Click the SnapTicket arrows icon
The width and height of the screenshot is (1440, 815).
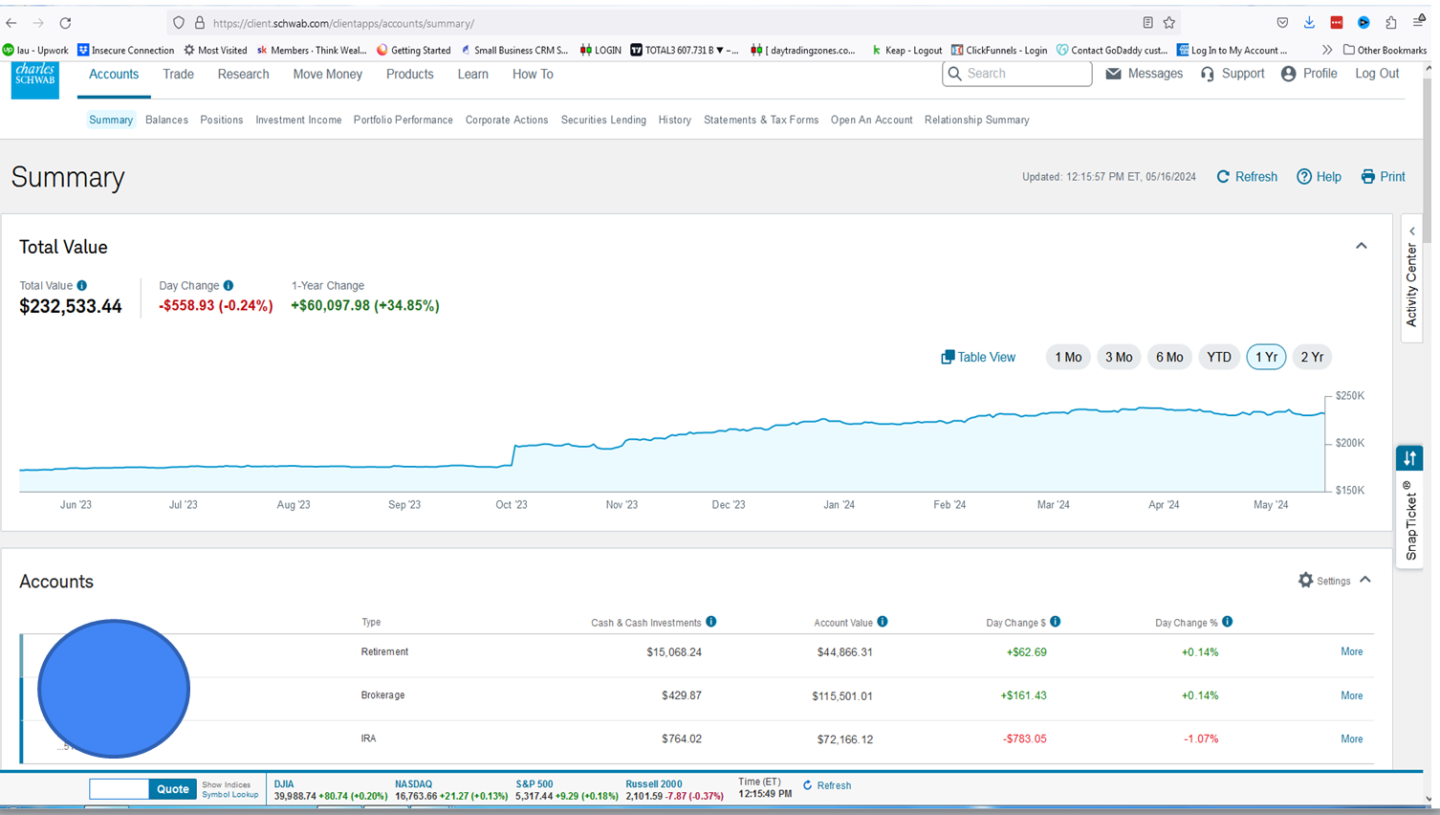click(x=1409, y=458)
